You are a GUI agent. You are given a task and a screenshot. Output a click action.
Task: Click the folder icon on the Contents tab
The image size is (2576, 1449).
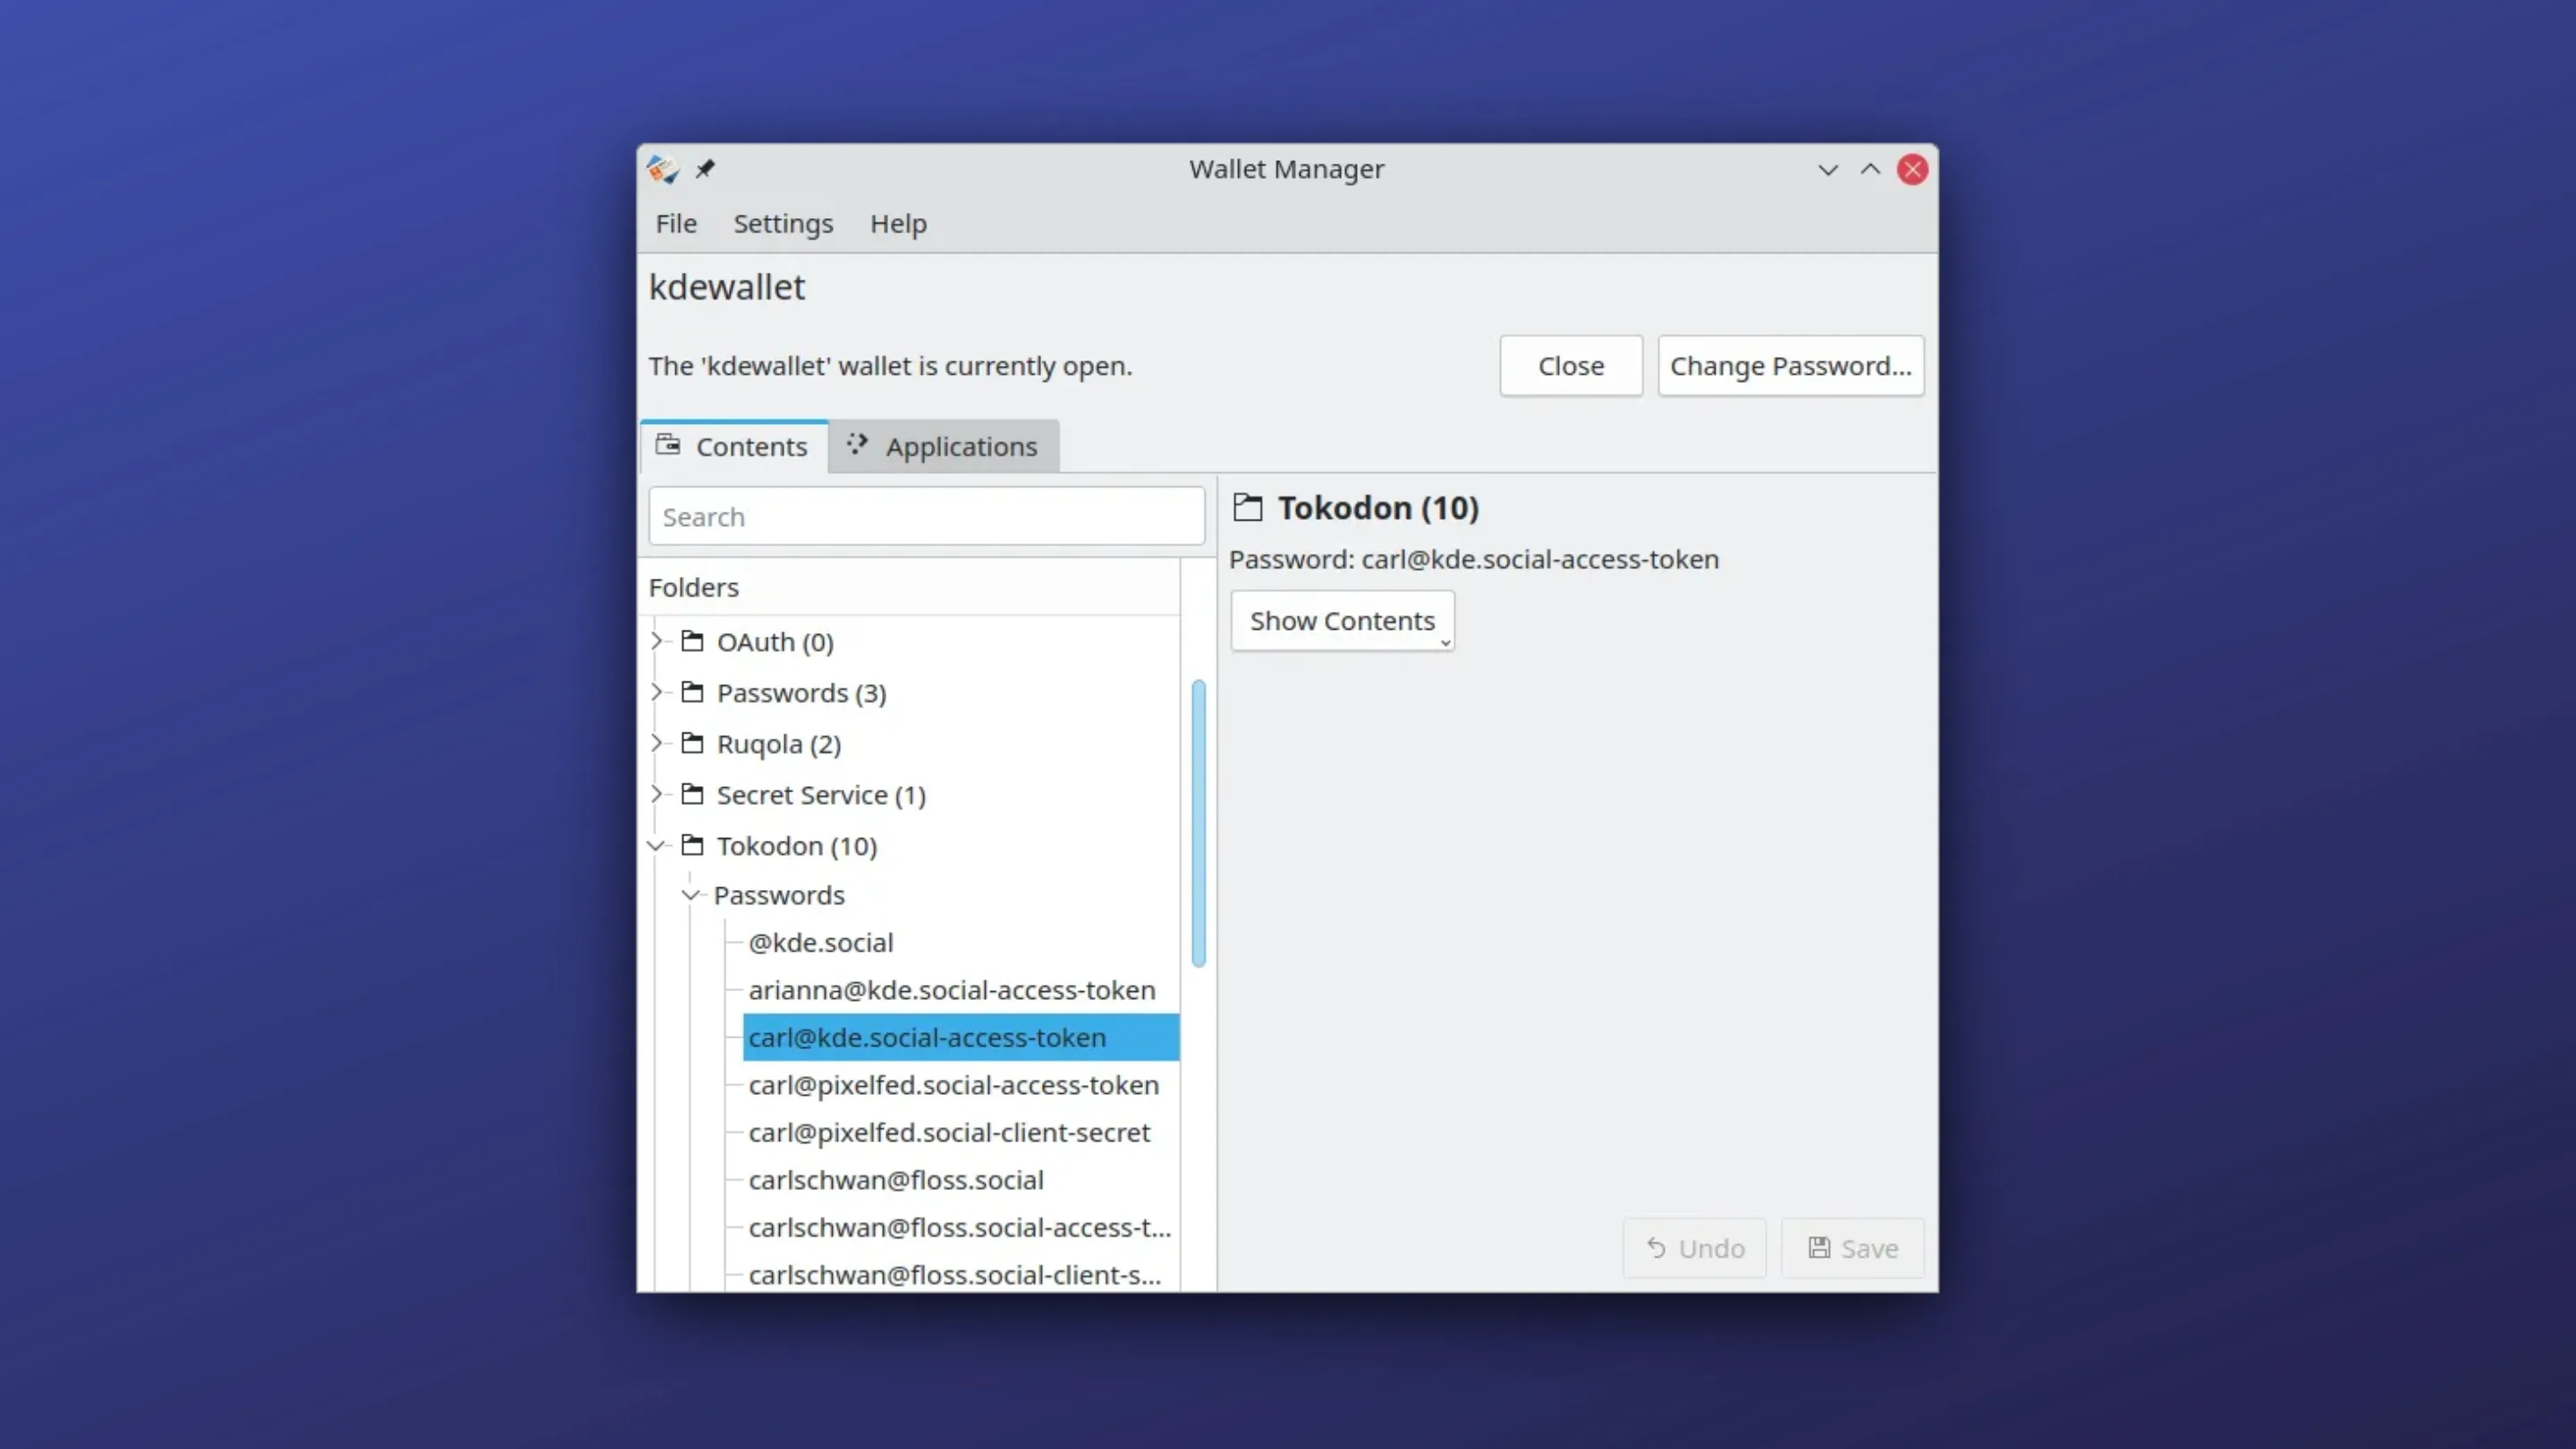click(667, 445)
